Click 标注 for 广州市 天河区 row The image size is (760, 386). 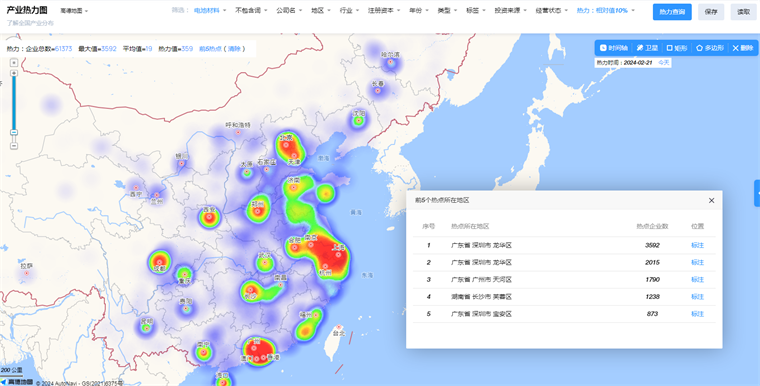(697, 279)
